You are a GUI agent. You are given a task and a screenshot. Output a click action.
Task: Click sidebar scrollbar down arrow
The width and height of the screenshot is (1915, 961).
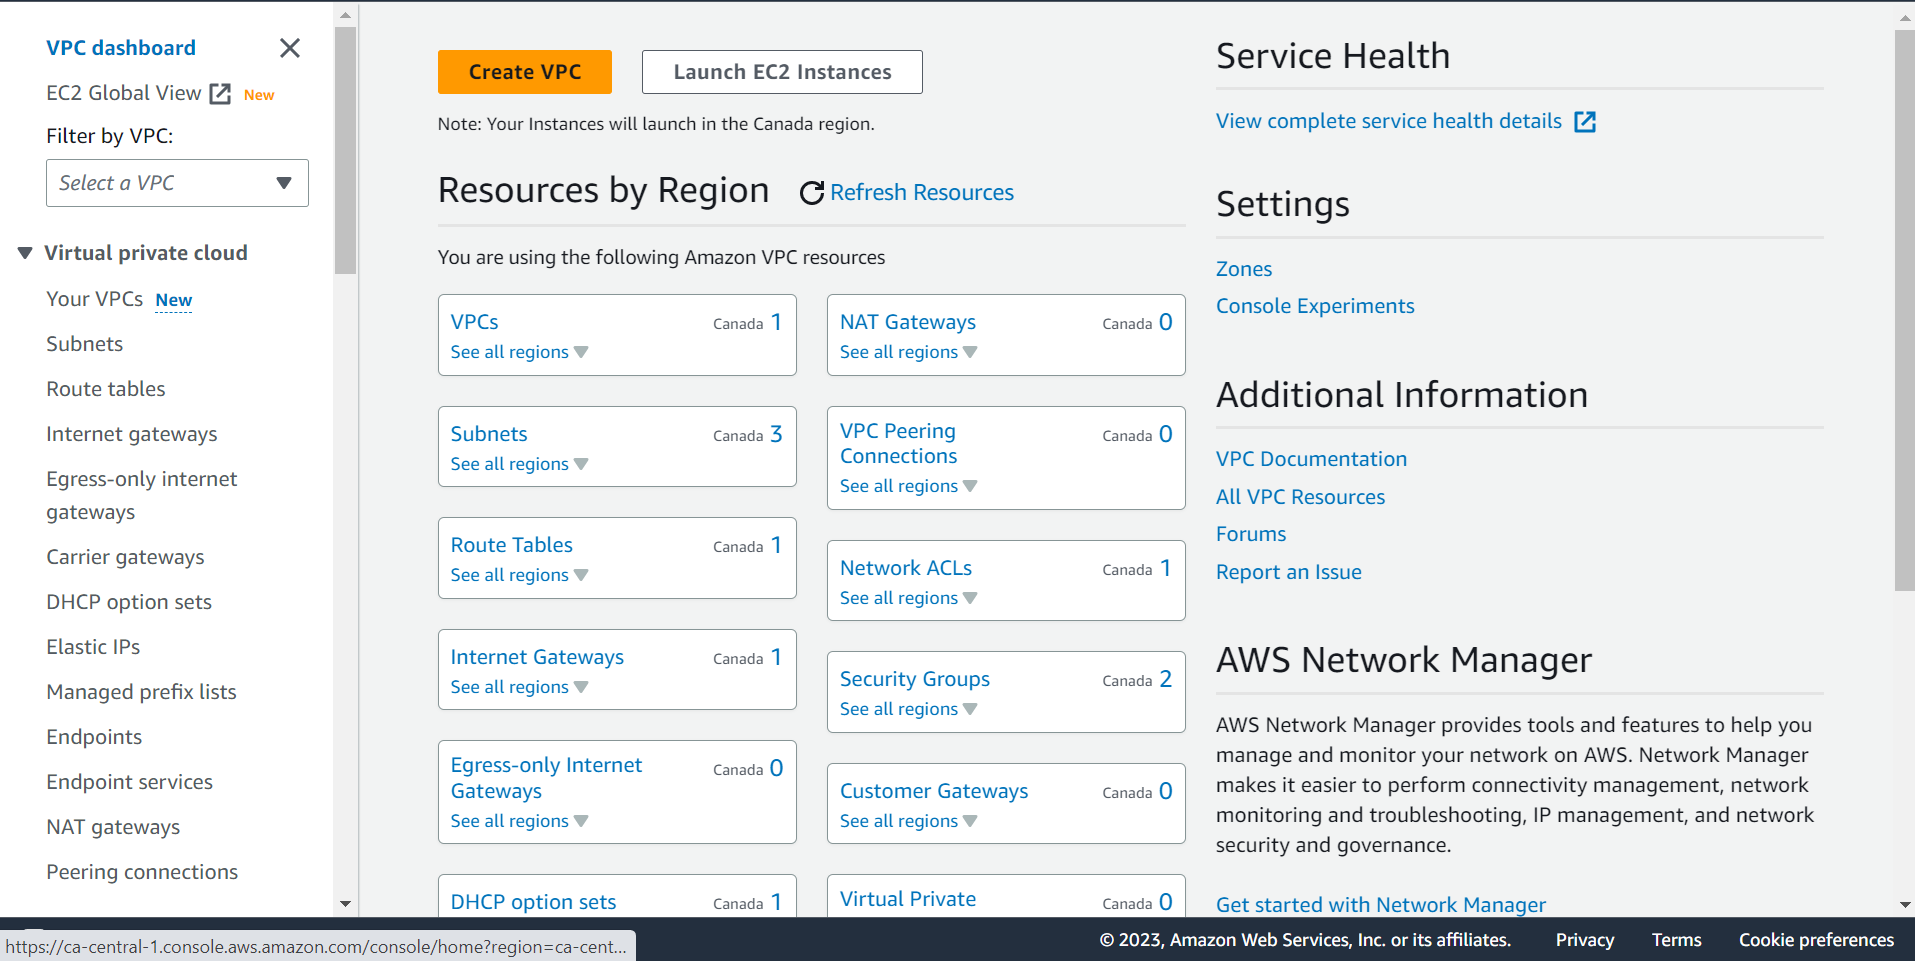345,904
